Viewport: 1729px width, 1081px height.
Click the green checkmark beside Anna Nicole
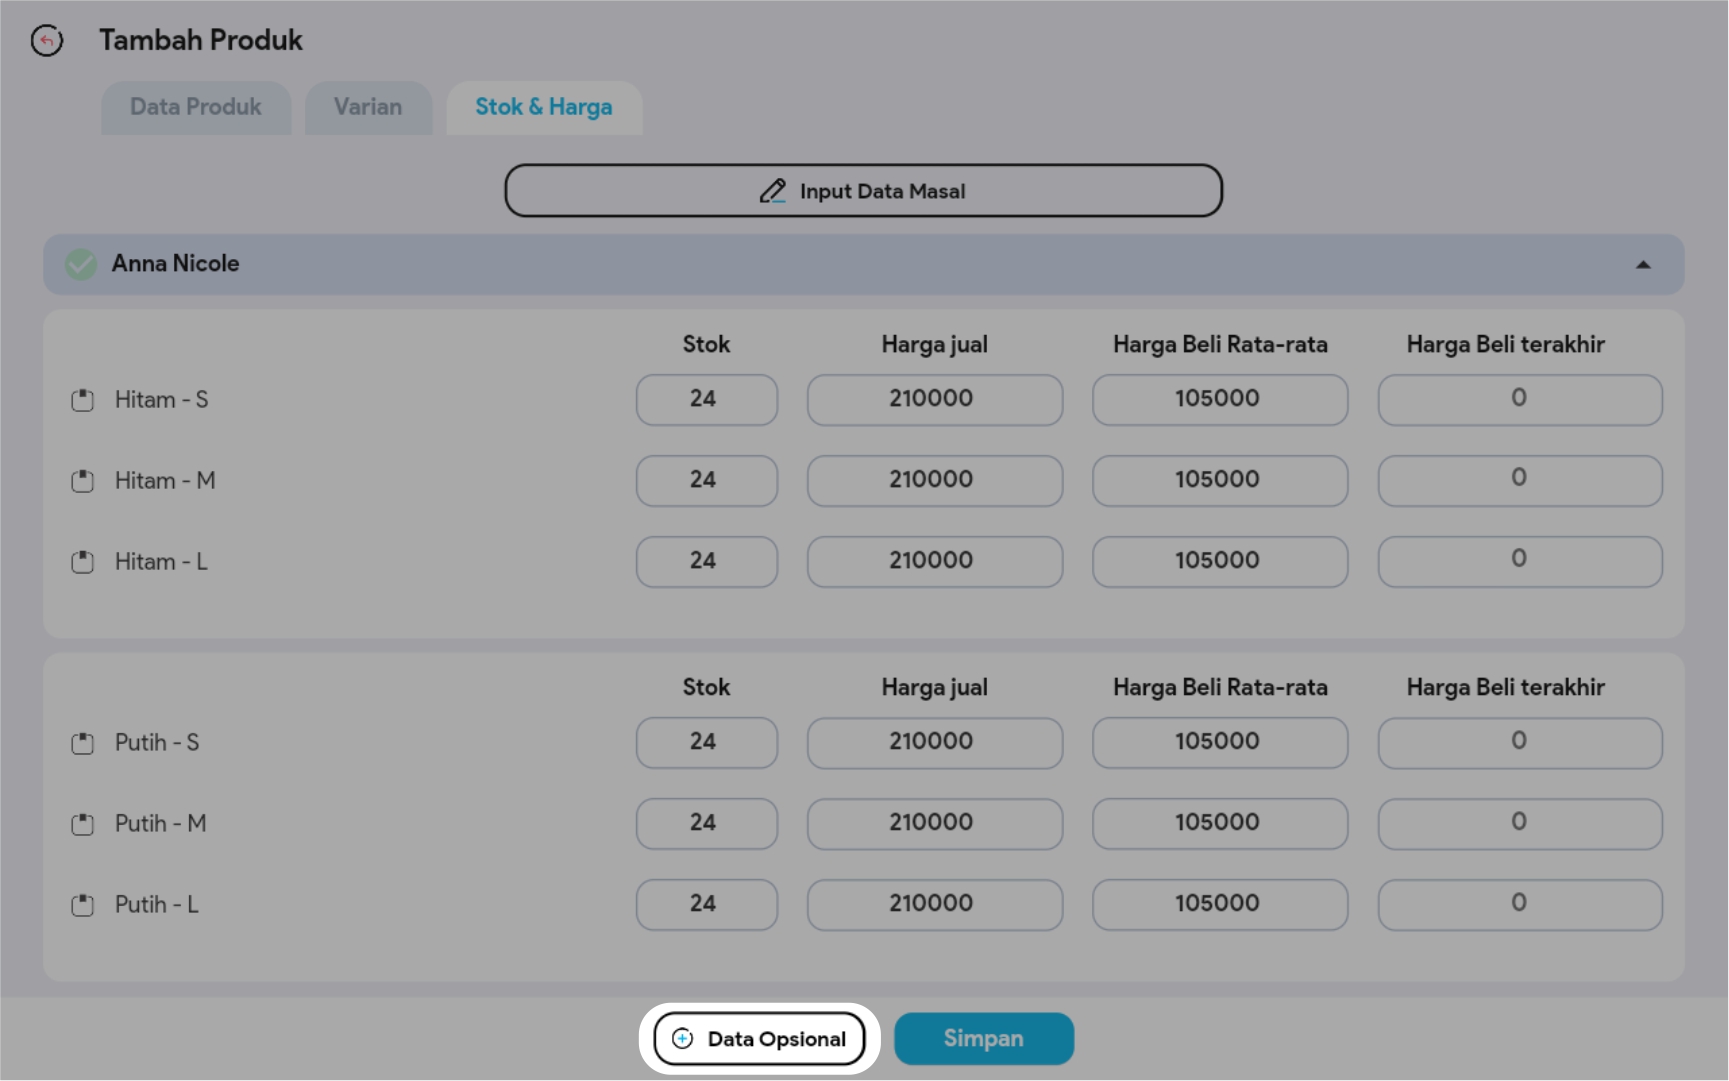tap(81, 264)
